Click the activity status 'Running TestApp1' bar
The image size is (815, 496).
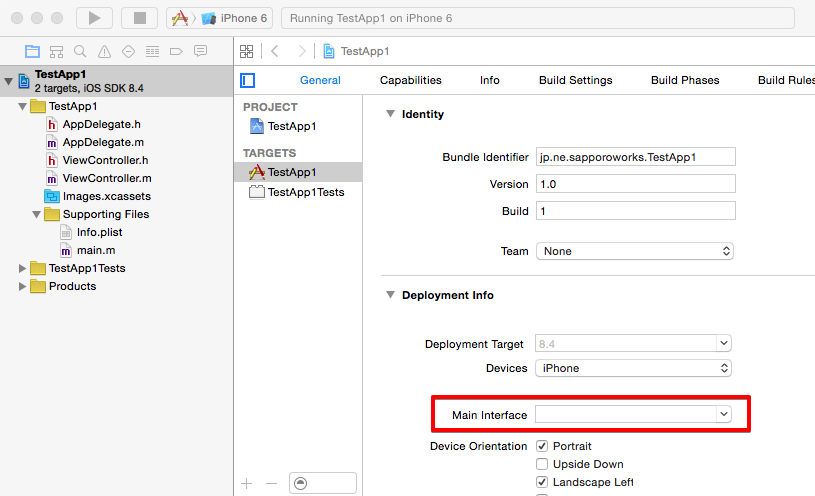click(538, 18)
